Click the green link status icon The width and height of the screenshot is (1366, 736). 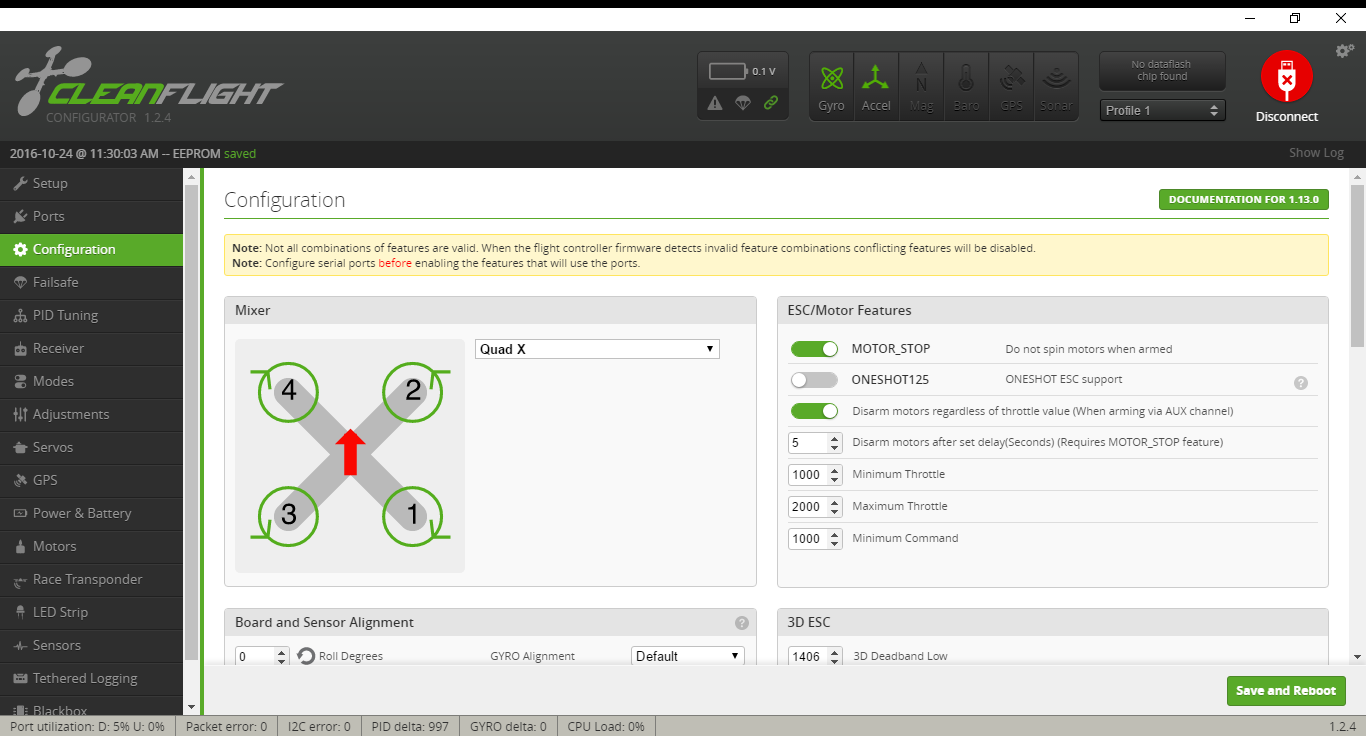[x=771, y=103]
